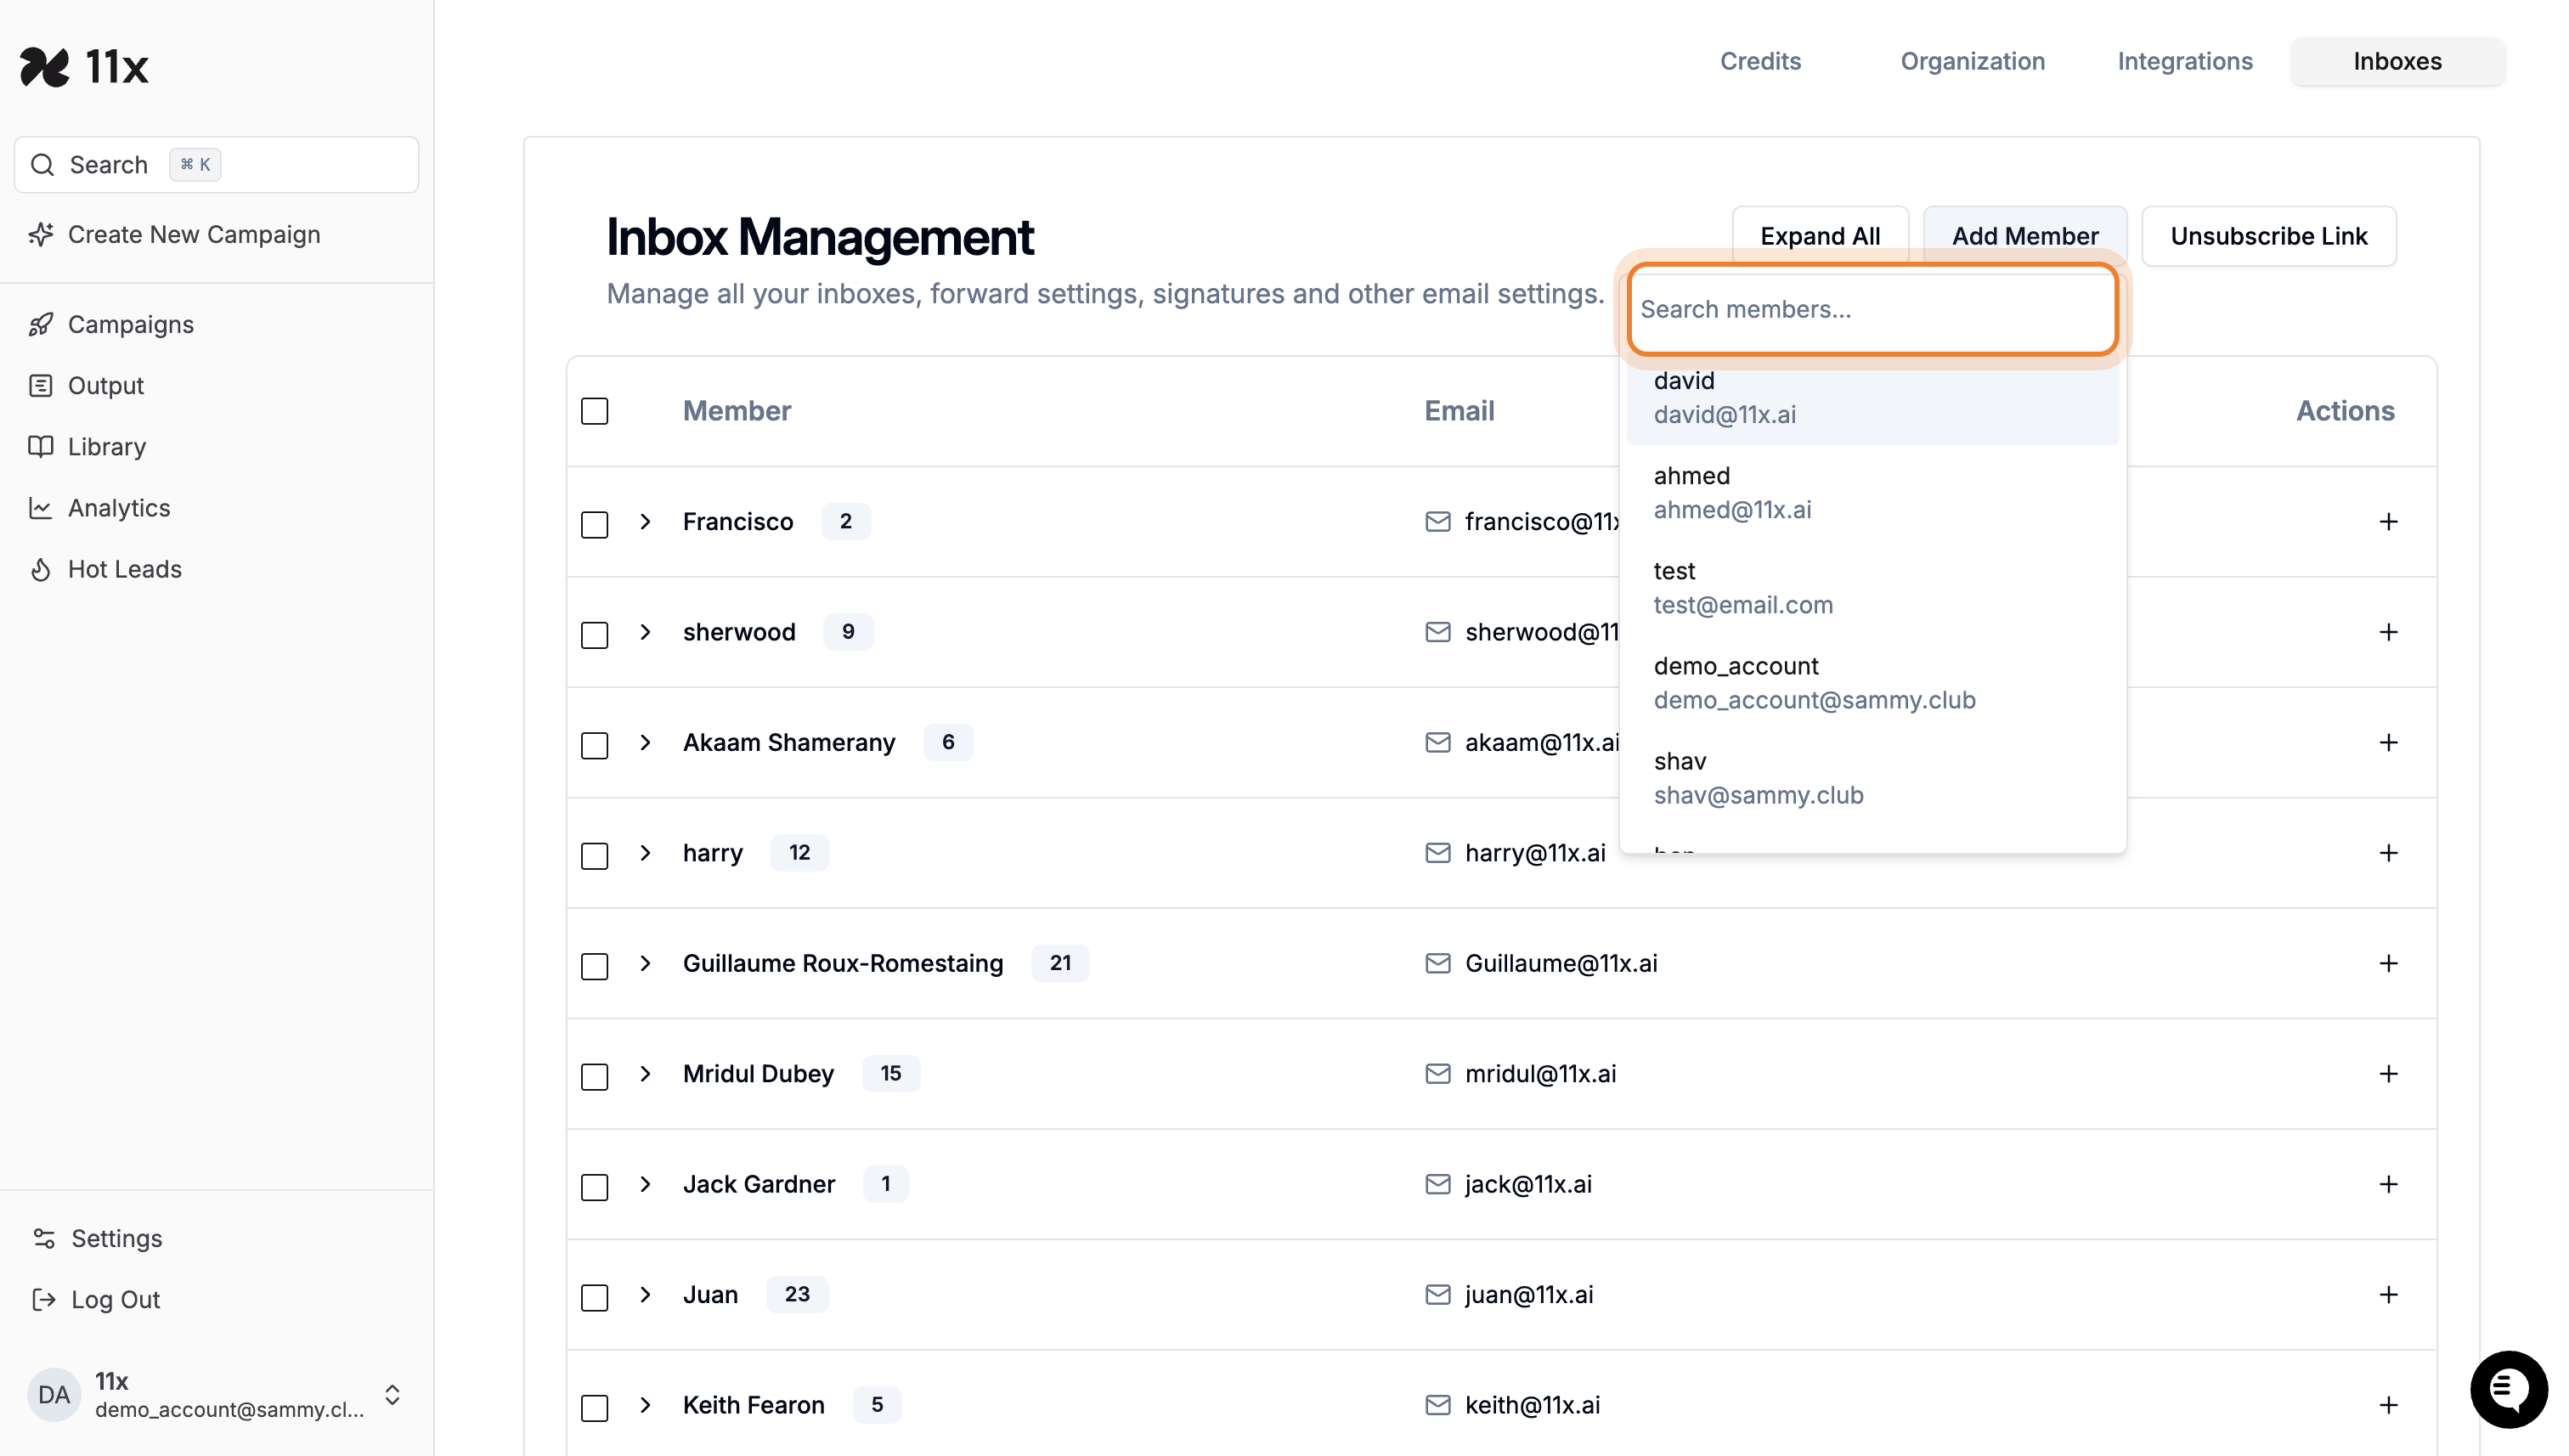
Task: Click the plus action for Juan
Action: coord(2388,1295)
